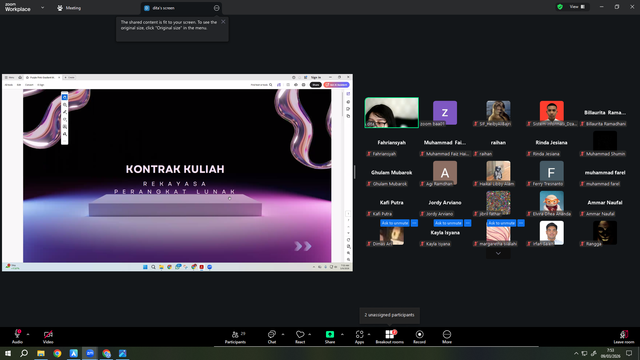This screenshot has height=360, width=640.
Task: Click the Ghulam Mubarok participant name
Action: pos(391,173)
